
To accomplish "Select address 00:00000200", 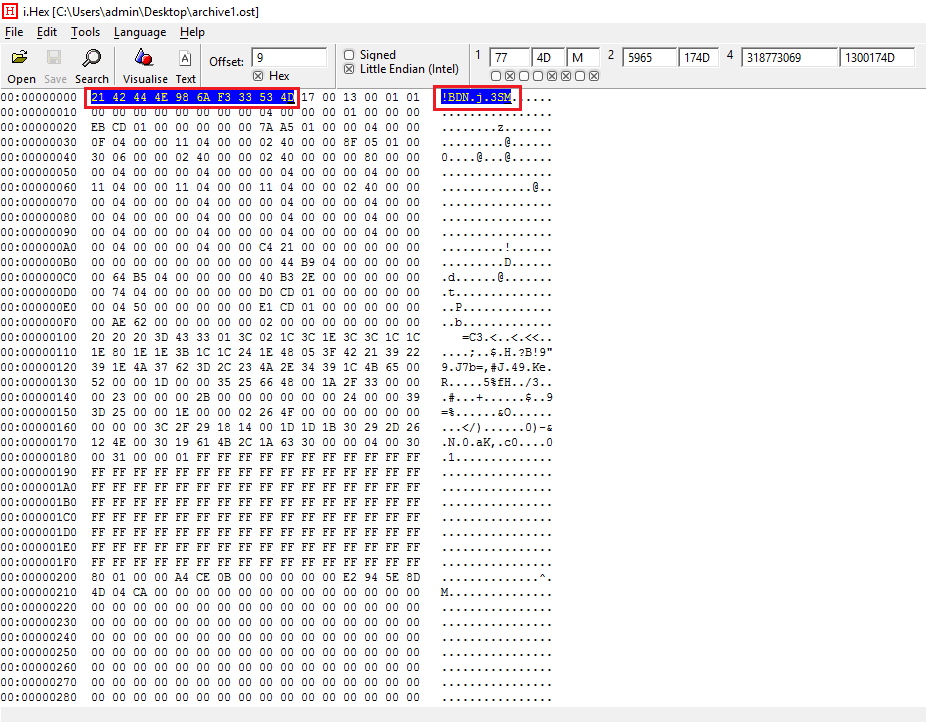I will pos(39,577).
